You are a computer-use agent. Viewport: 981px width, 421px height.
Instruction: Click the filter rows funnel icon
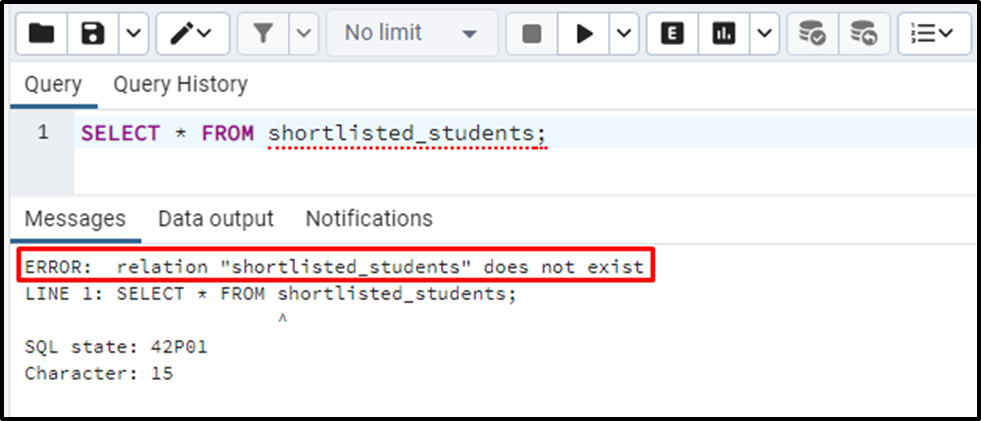(263, 33)
